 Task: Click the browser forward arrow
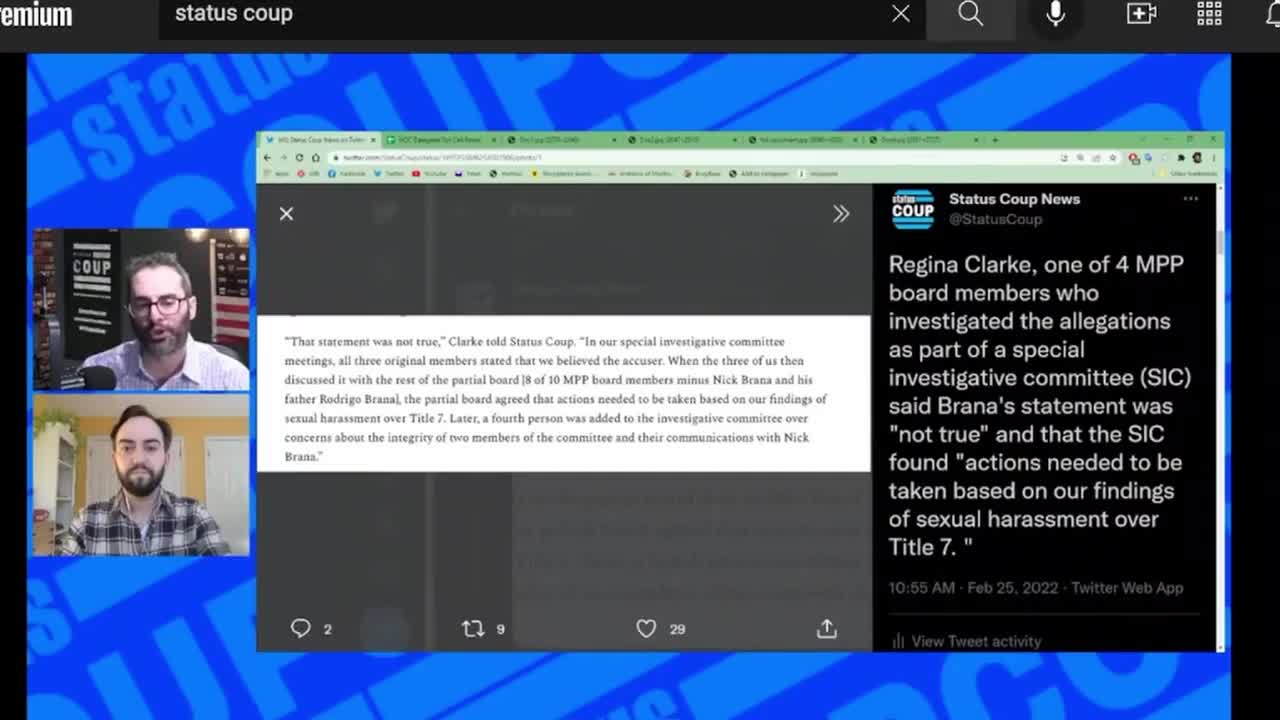(283, 158)
